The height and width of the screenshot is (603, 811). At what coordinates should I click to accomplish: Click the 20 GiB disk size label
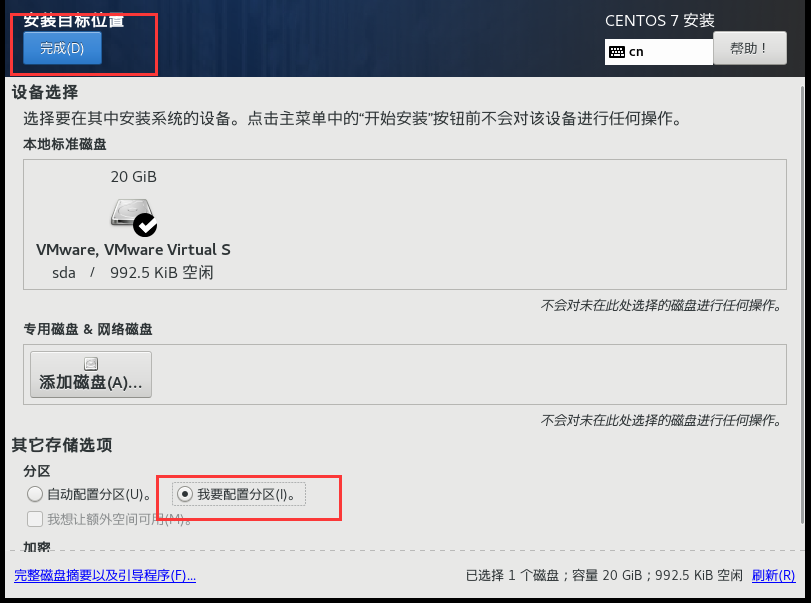coord(133,177)
